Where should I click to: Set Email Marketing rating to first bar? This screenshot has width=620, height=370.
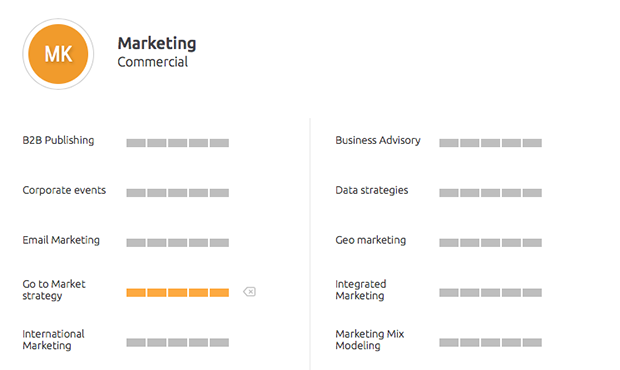pyautogui.click(x=136, y=242)
